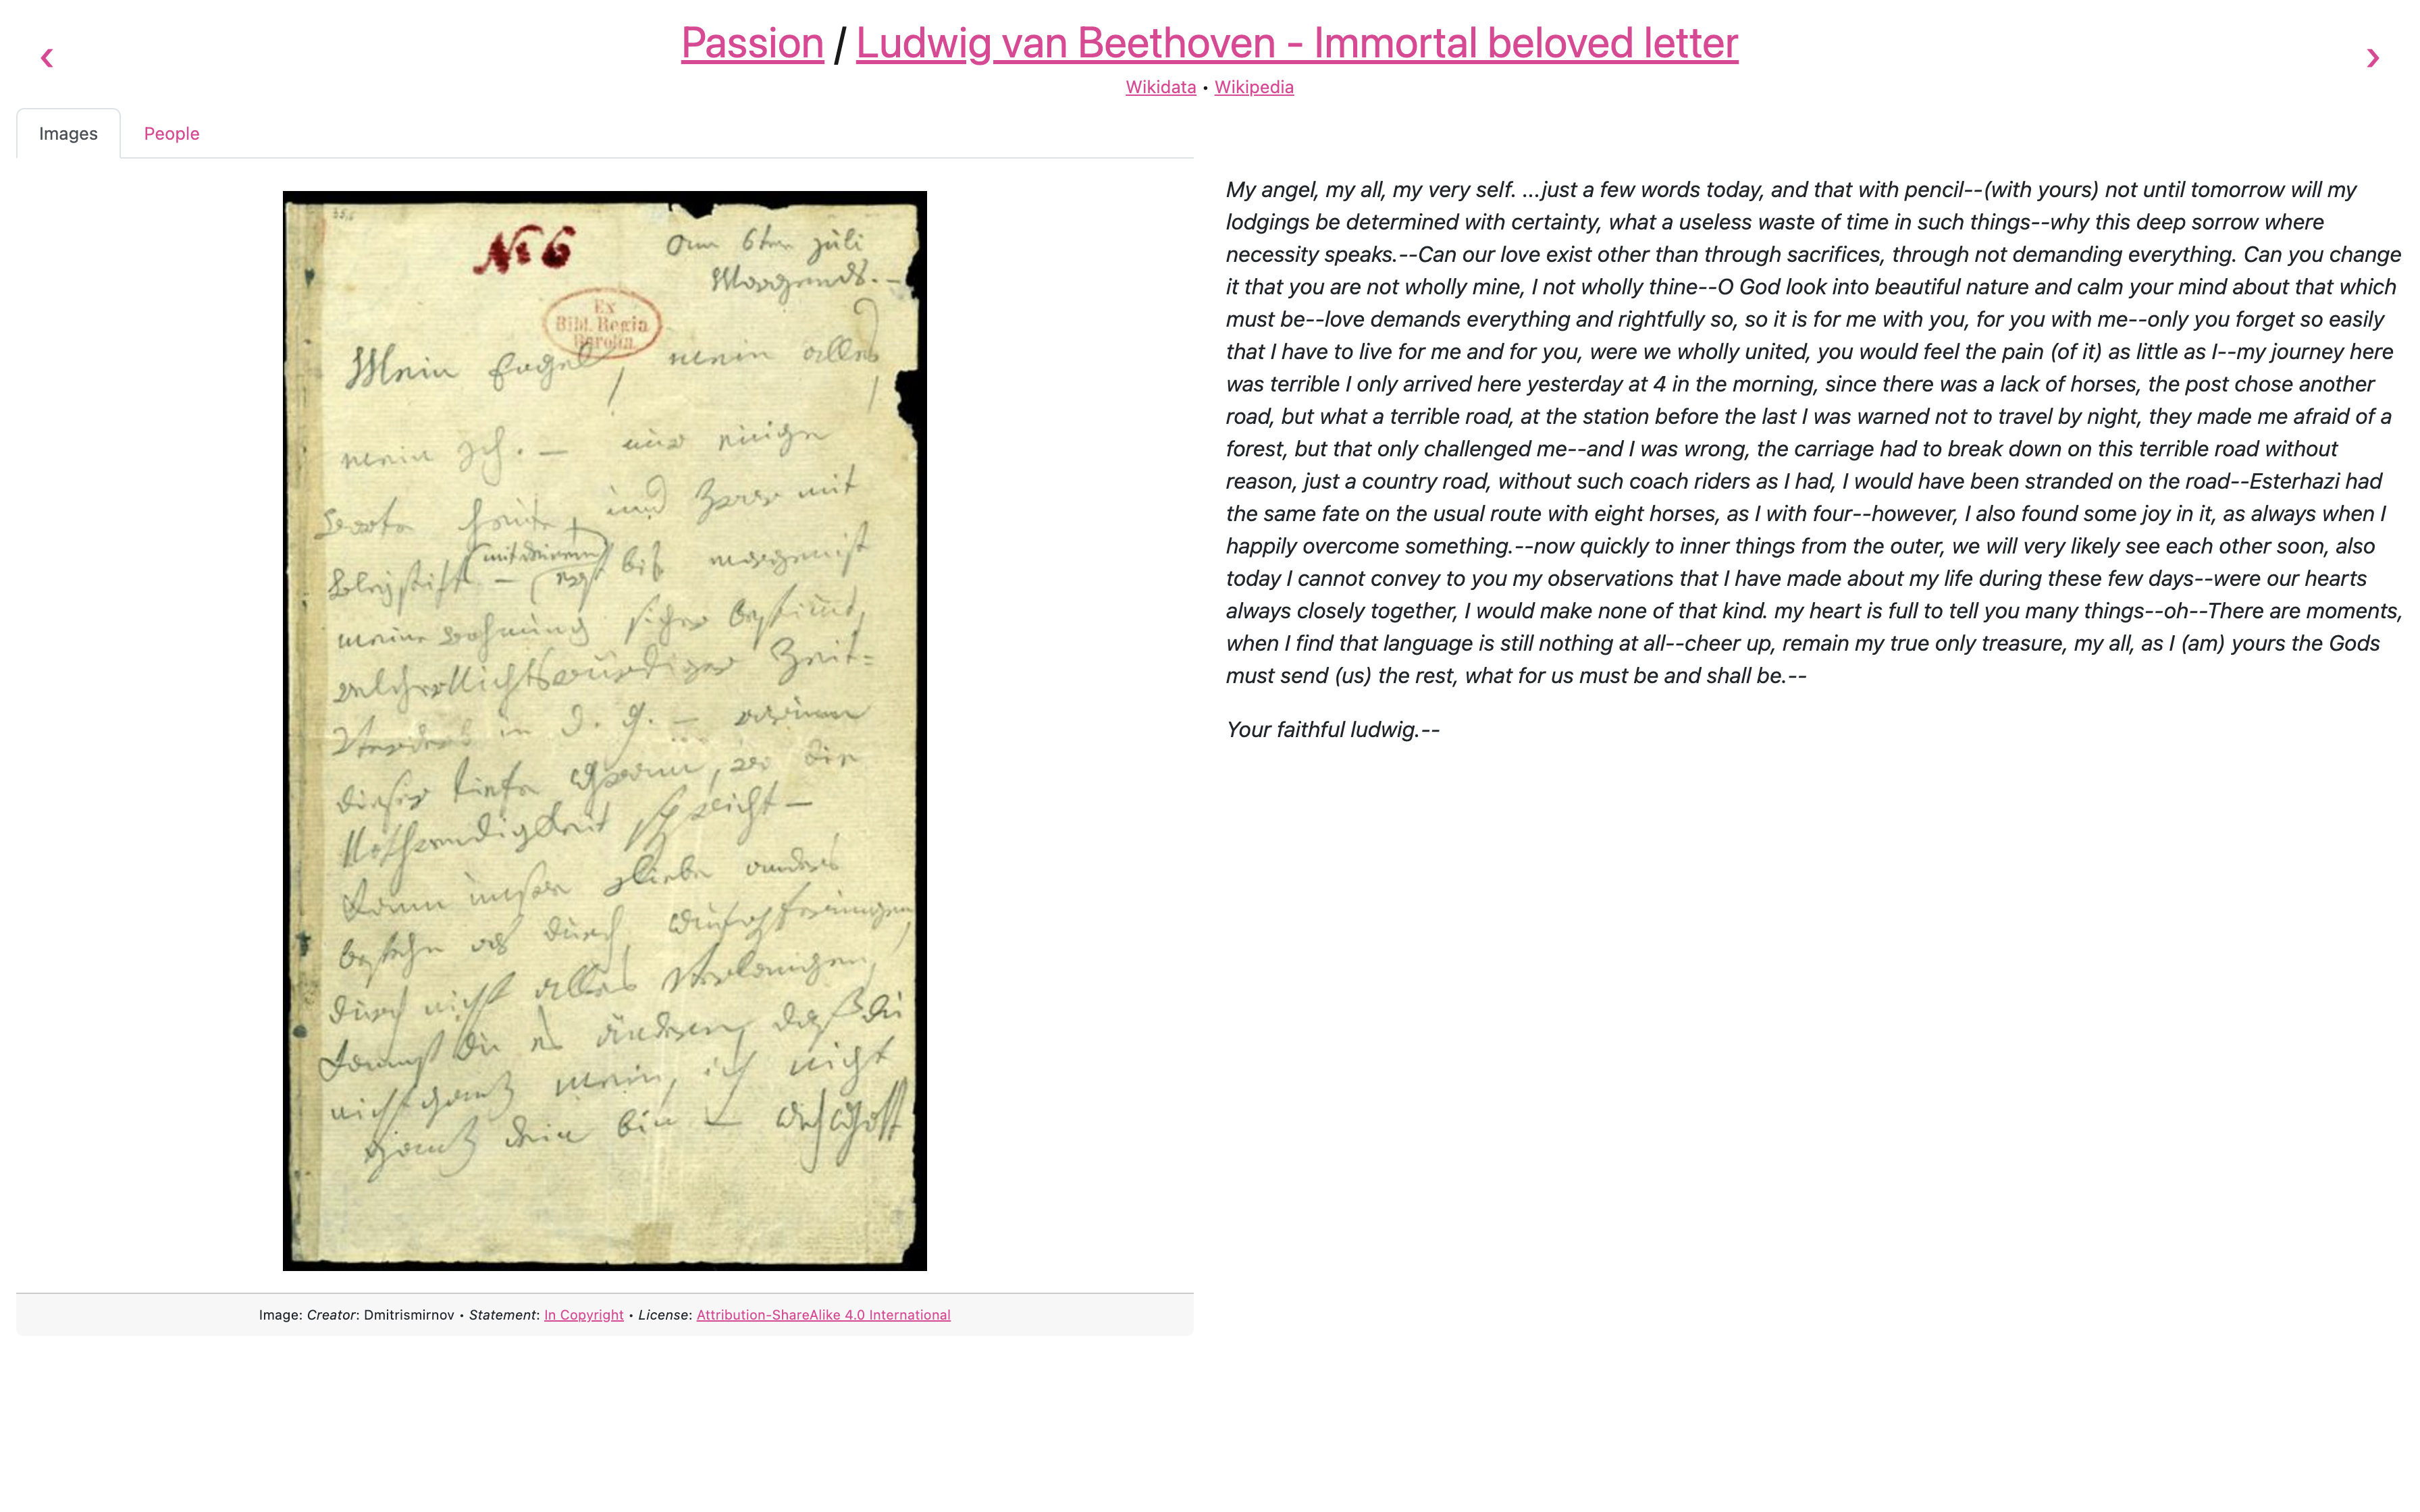Click the Attribution-ShareAlike 4.0 license link

[822, 1314]
